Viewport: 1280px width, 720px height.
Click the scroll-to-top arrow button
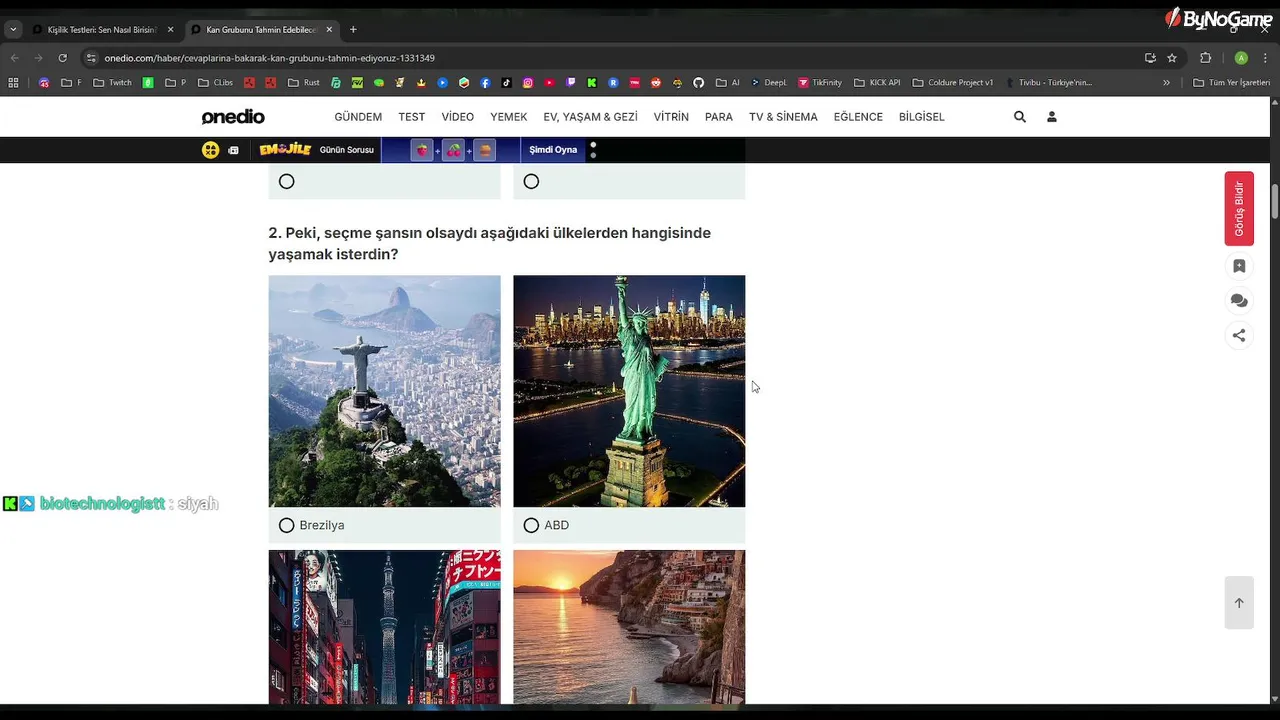(1239, 603)
